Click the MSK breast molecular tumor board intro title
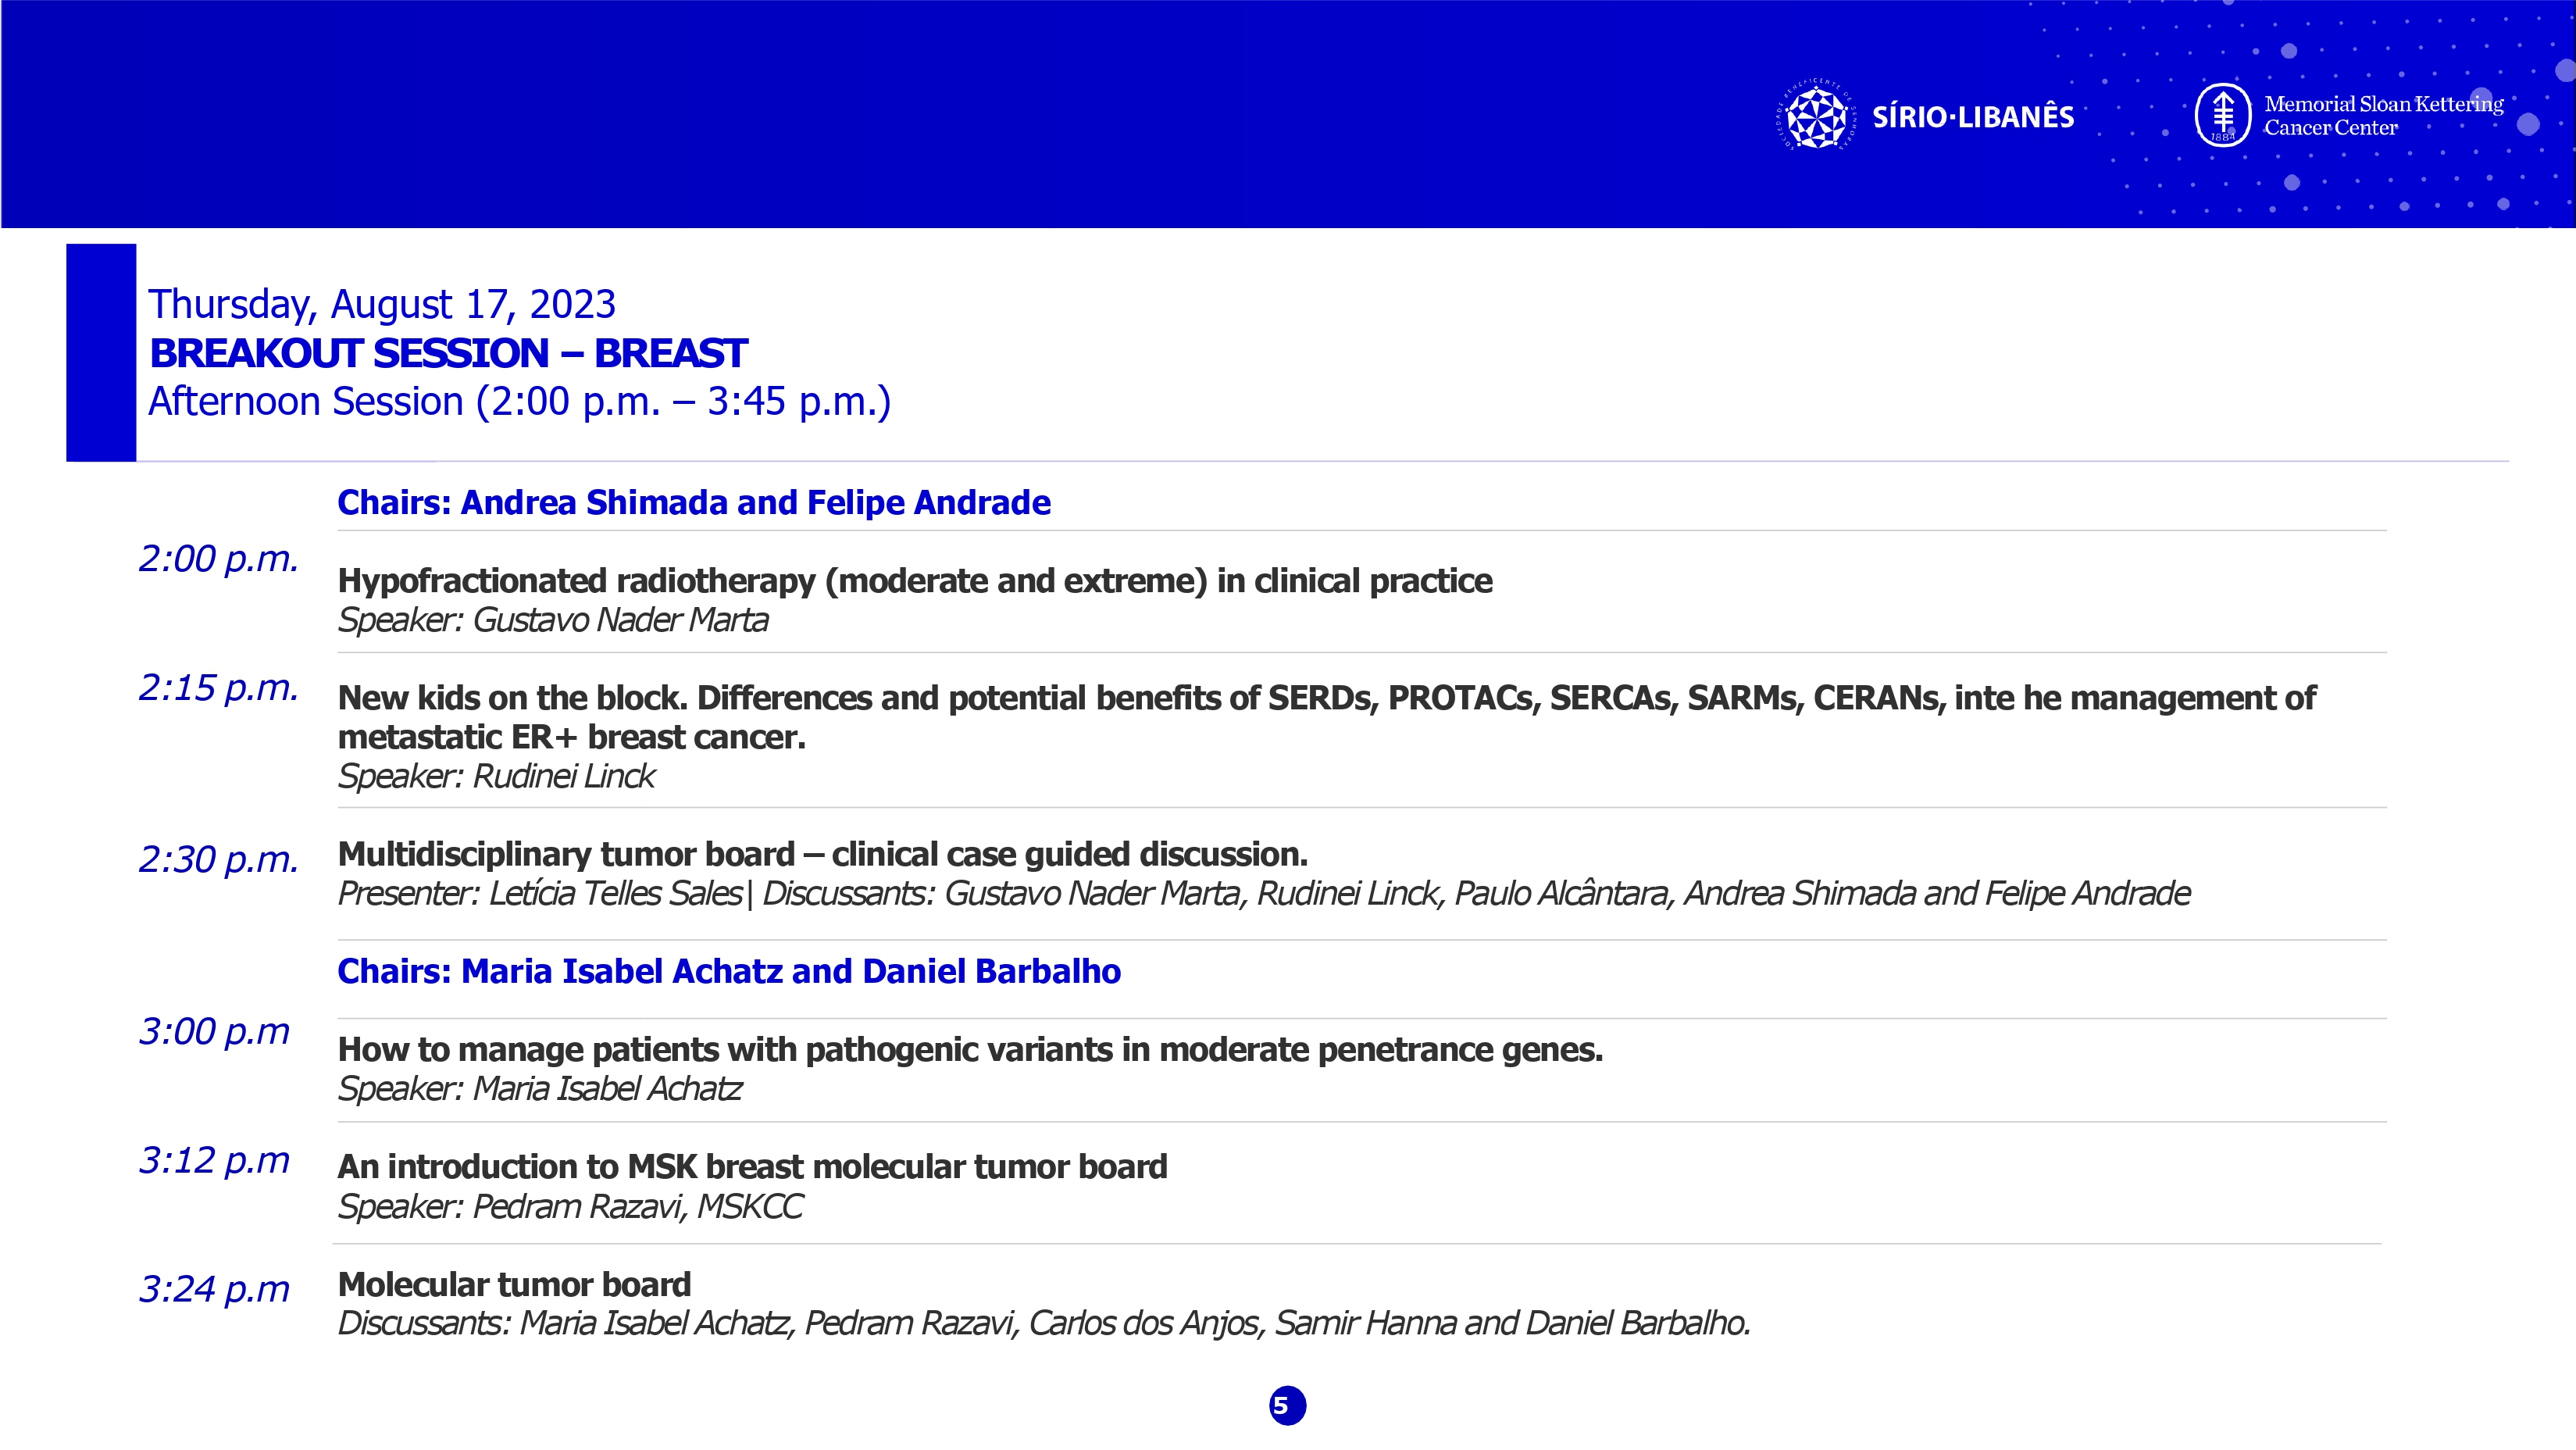Viewport: 2576px width, 1450px height. point(752,1167)
